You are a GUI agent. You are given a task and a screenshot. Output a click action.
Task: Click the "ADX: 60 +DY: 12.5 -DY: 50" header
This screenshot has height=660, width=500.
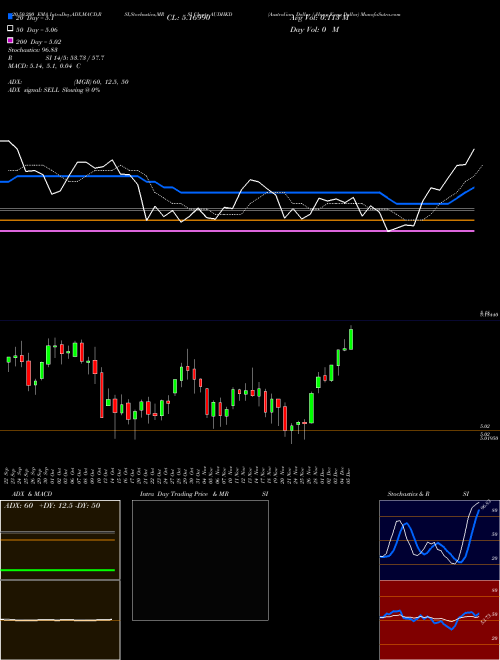point(52,506)
